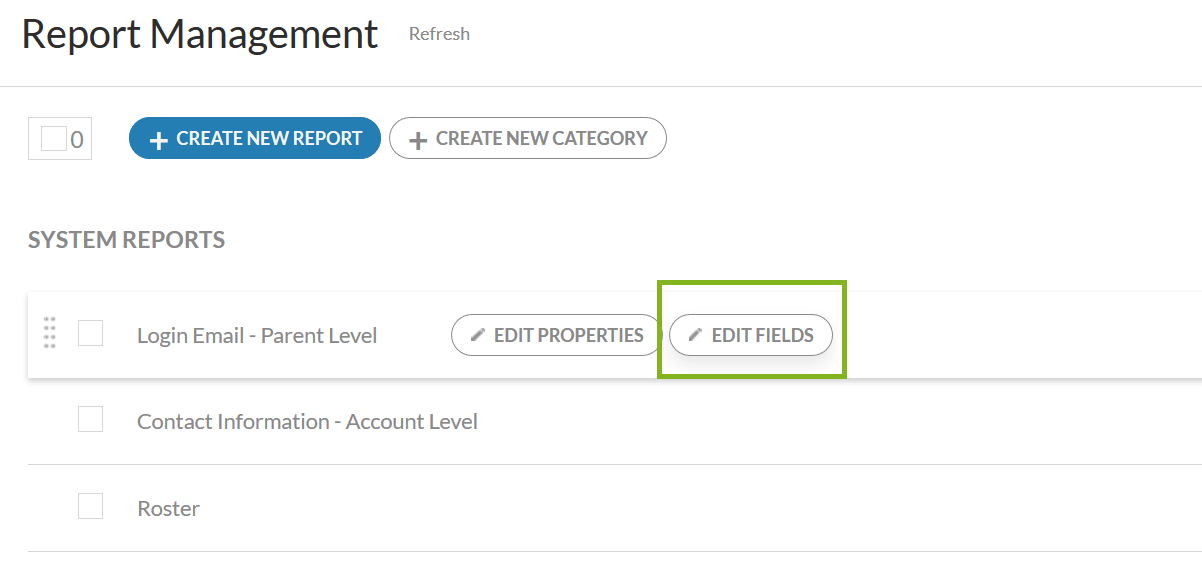Check the Login Email - Parent Level checkbox
The height and width of the screenshot is (577, 1202).
pos(91,333)
